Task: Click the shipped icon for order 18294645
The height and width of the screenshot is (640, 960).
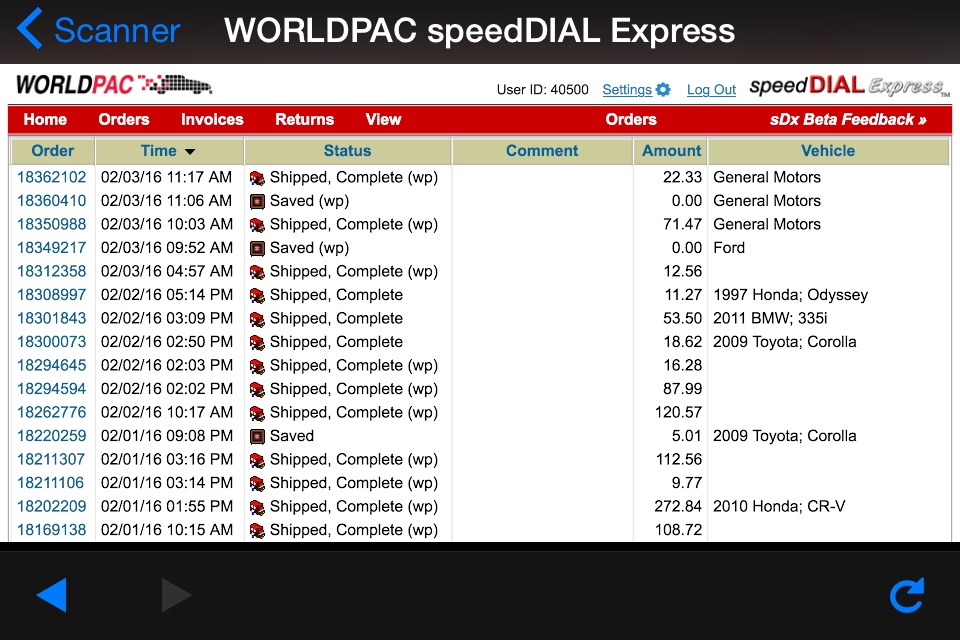Action: 258,366
